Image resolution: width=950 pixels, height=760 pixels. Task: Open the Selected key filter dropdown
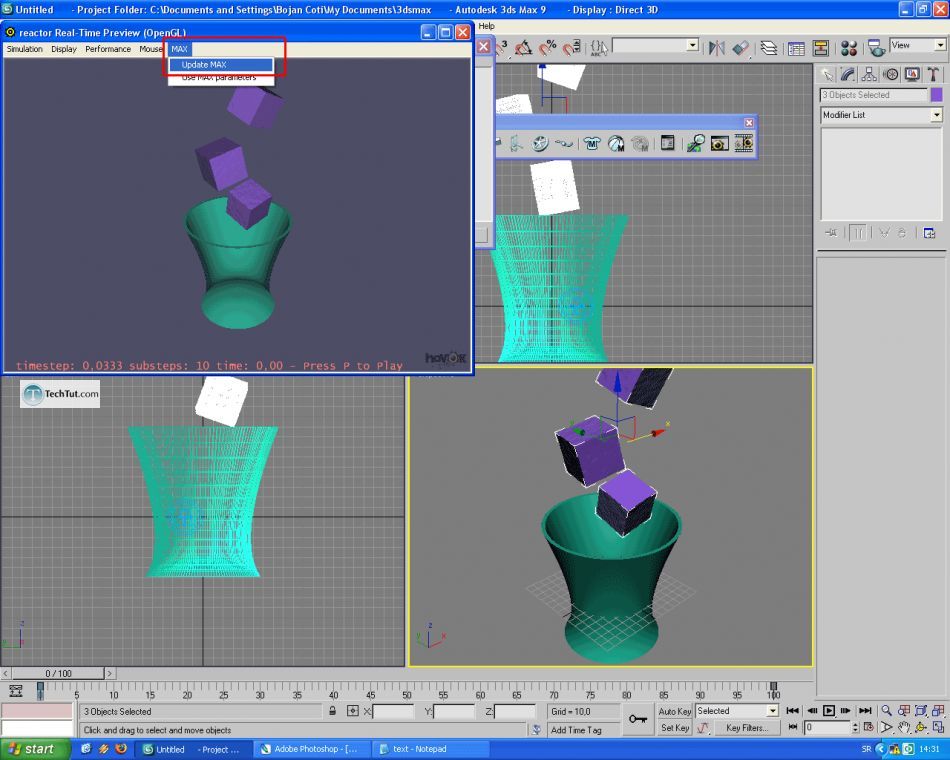[x=772, y=711]
